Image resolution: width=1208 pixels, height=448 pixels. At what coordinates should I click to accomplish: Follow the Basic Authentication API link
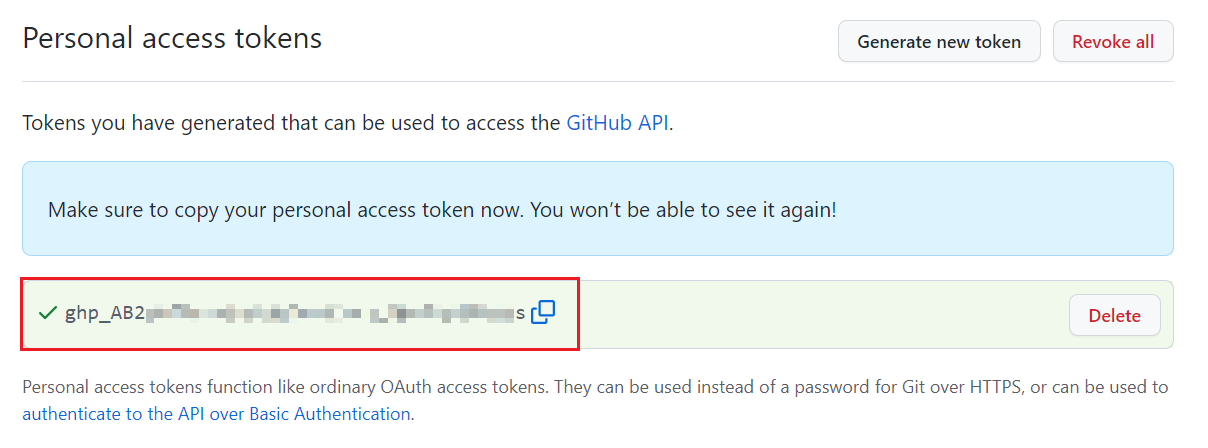(x=216, y=413)
